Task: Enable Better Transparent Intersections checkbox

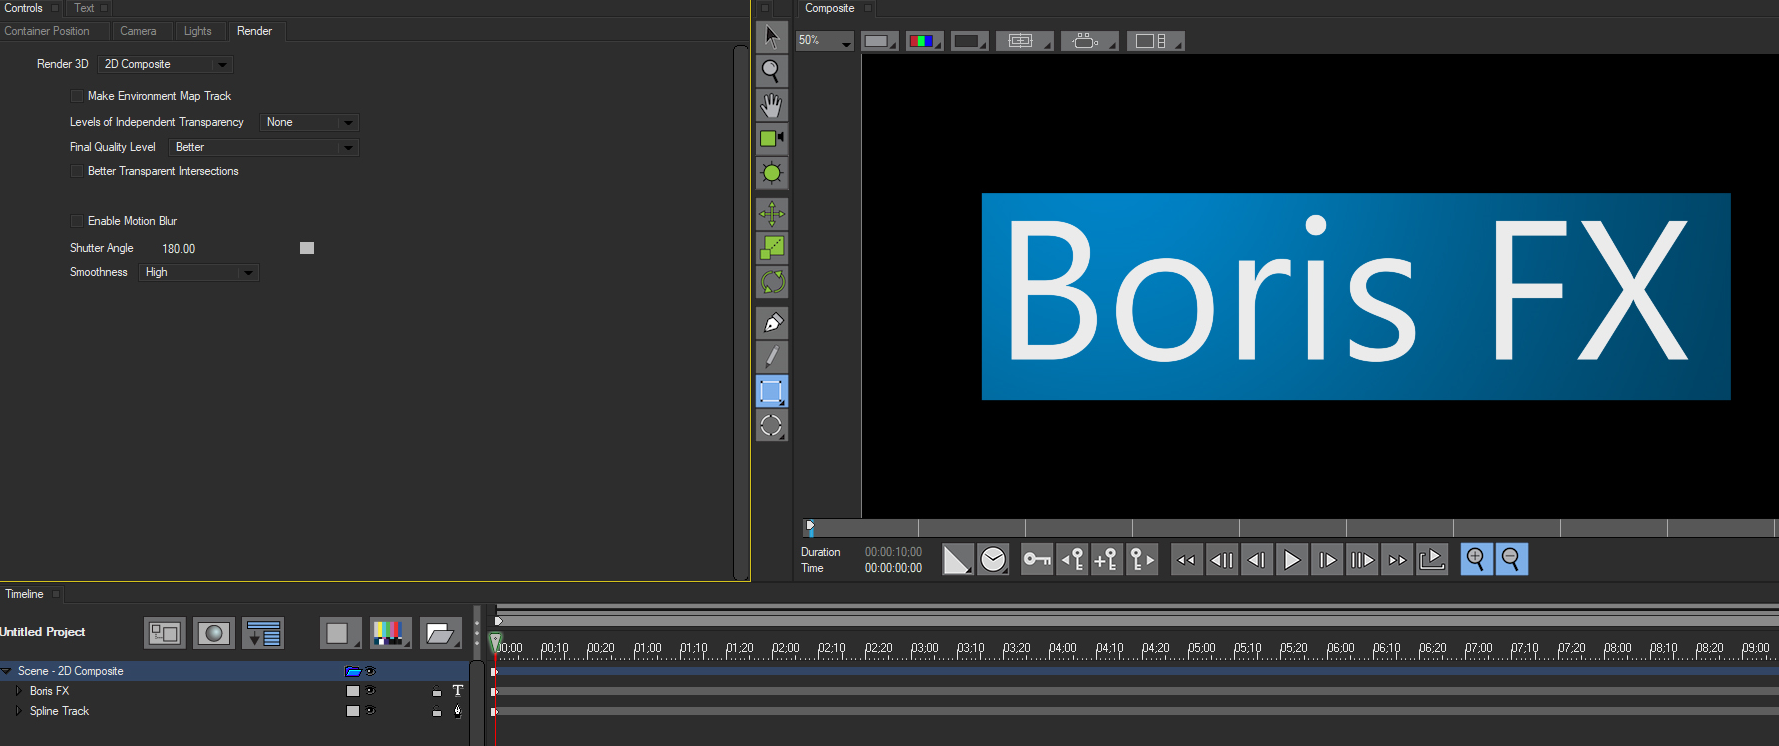Action: pyautogui.click(x=77, y=171)
